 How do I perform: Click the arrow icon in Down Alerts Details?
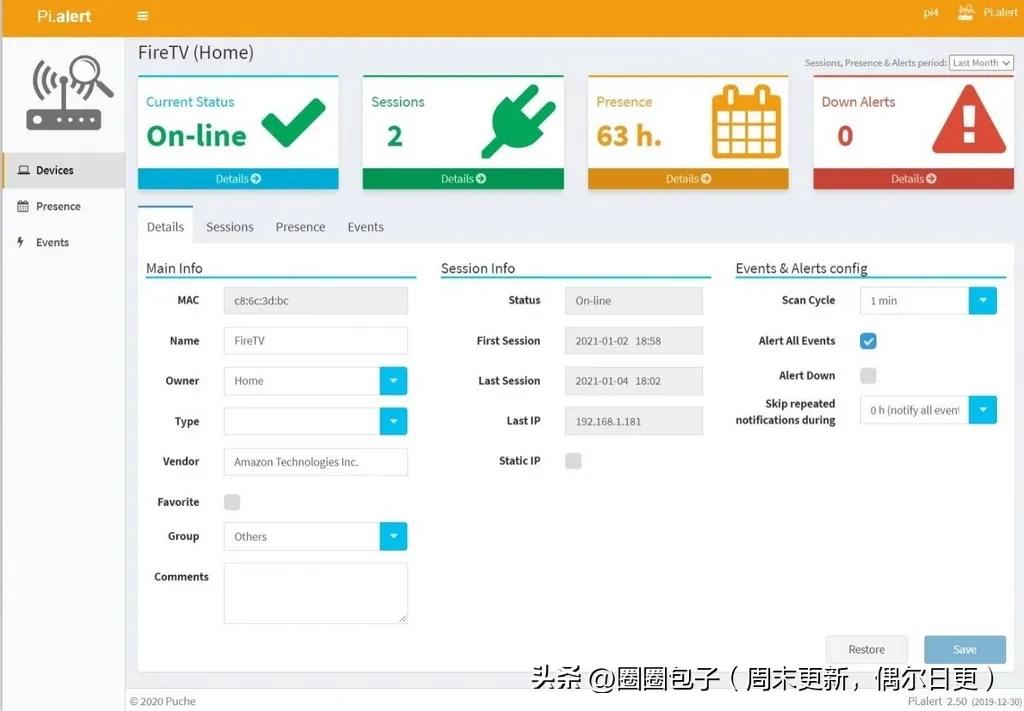click(931, 179)
